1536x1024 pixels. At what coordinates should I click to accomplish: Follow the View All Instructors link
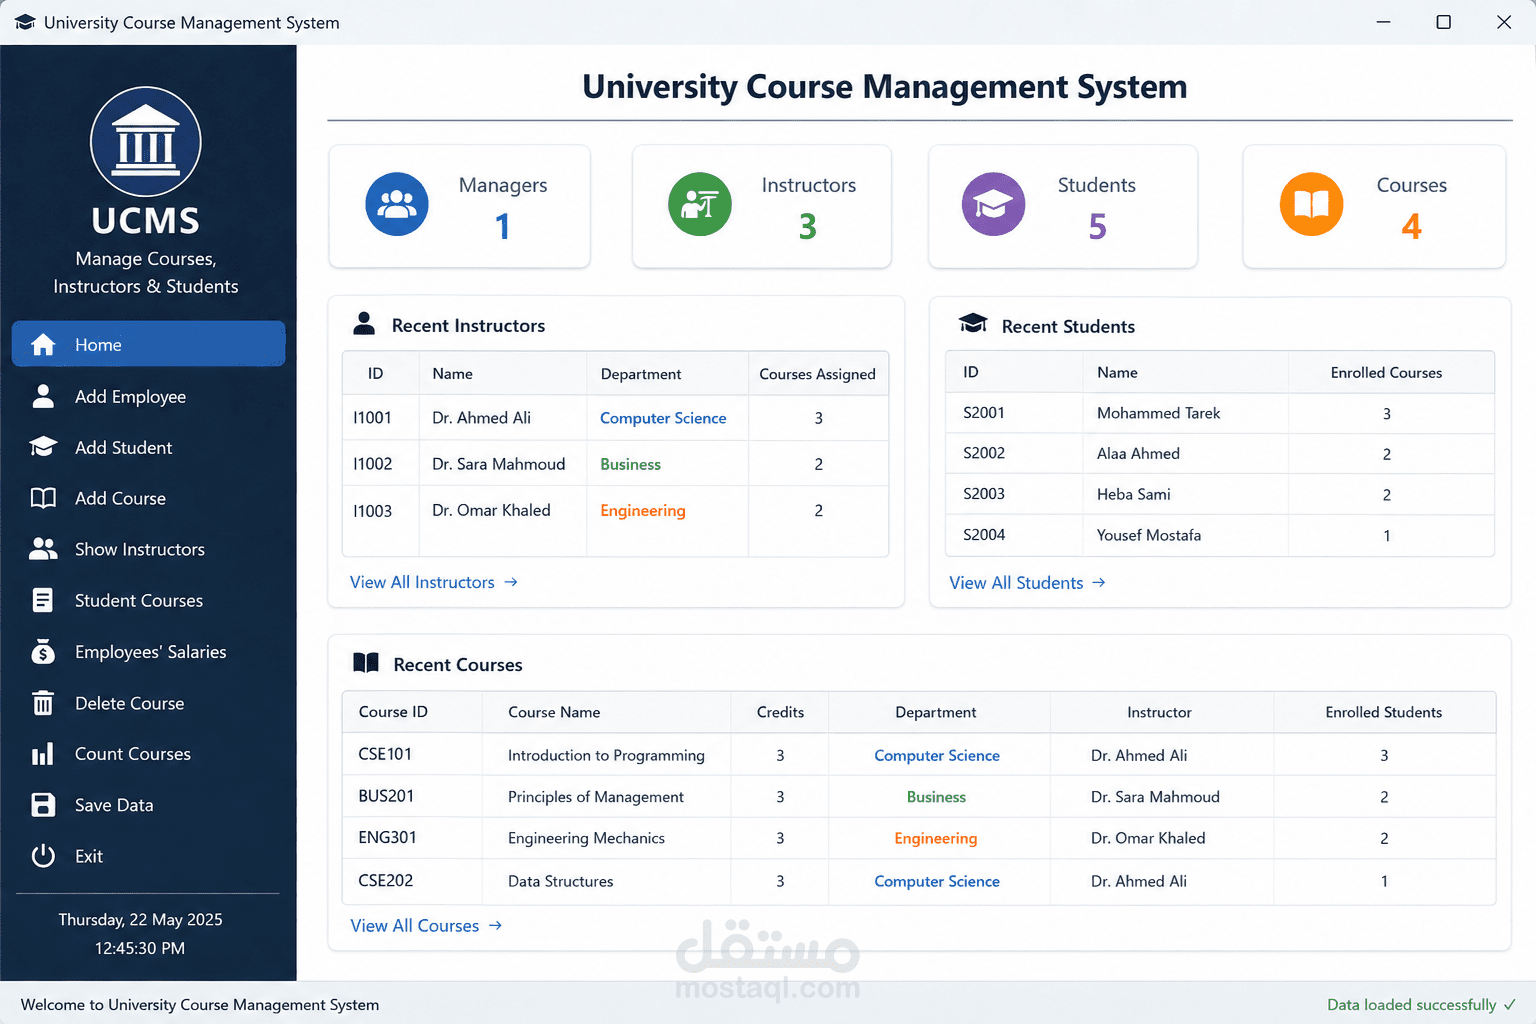(x=433, y=582)
